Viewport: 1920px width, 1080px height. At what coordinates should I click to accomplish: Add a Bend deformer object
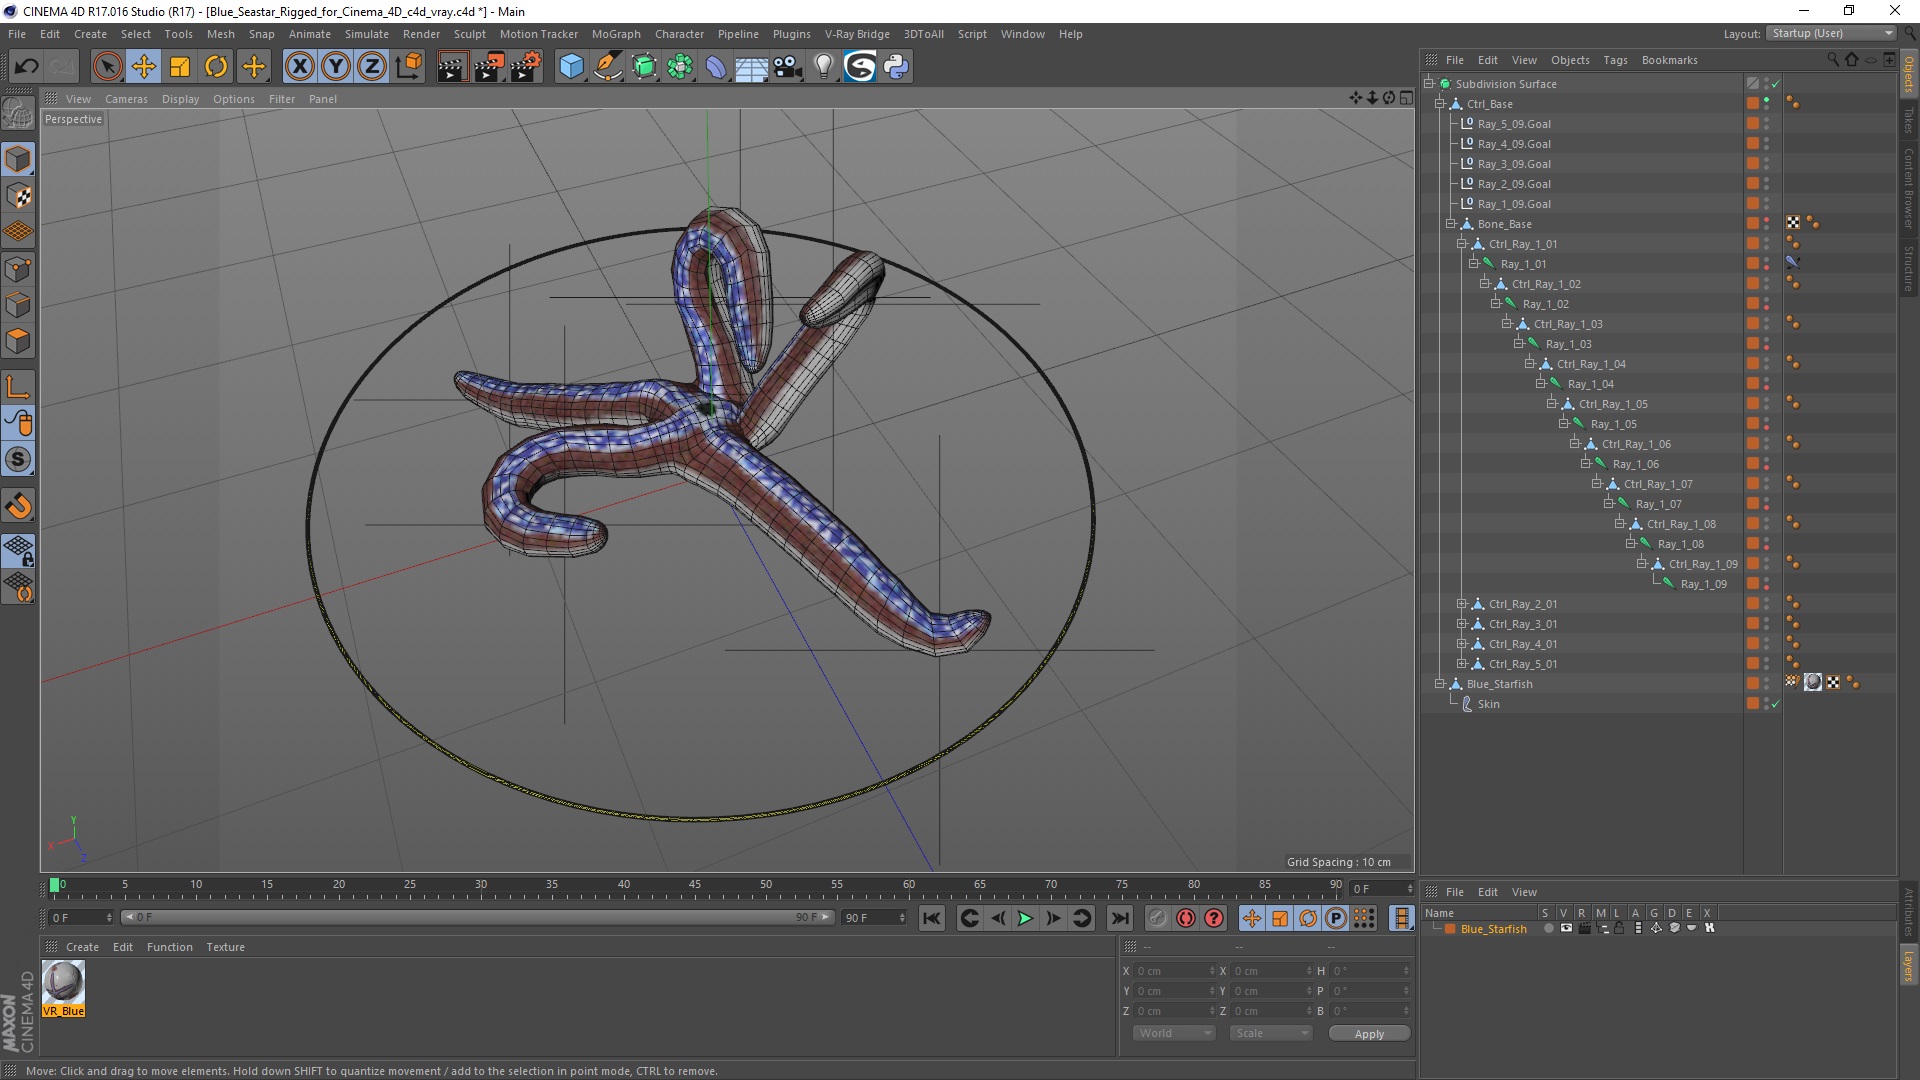(716, 67)
